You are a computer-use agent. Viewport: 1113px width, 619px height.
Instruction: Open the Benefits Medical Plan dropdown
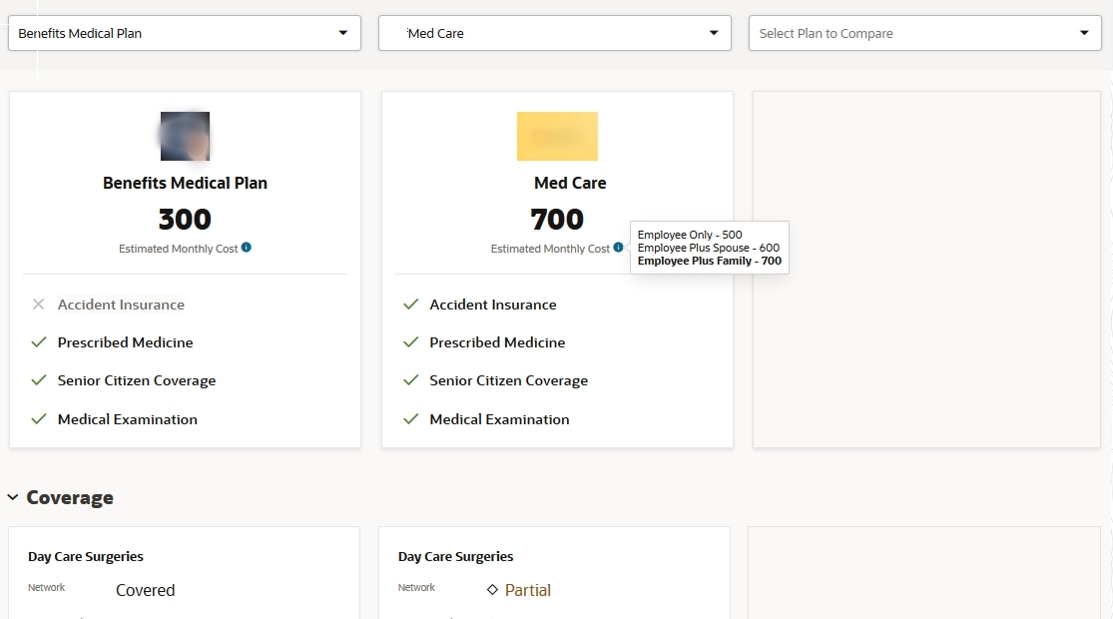pos(184,33)
